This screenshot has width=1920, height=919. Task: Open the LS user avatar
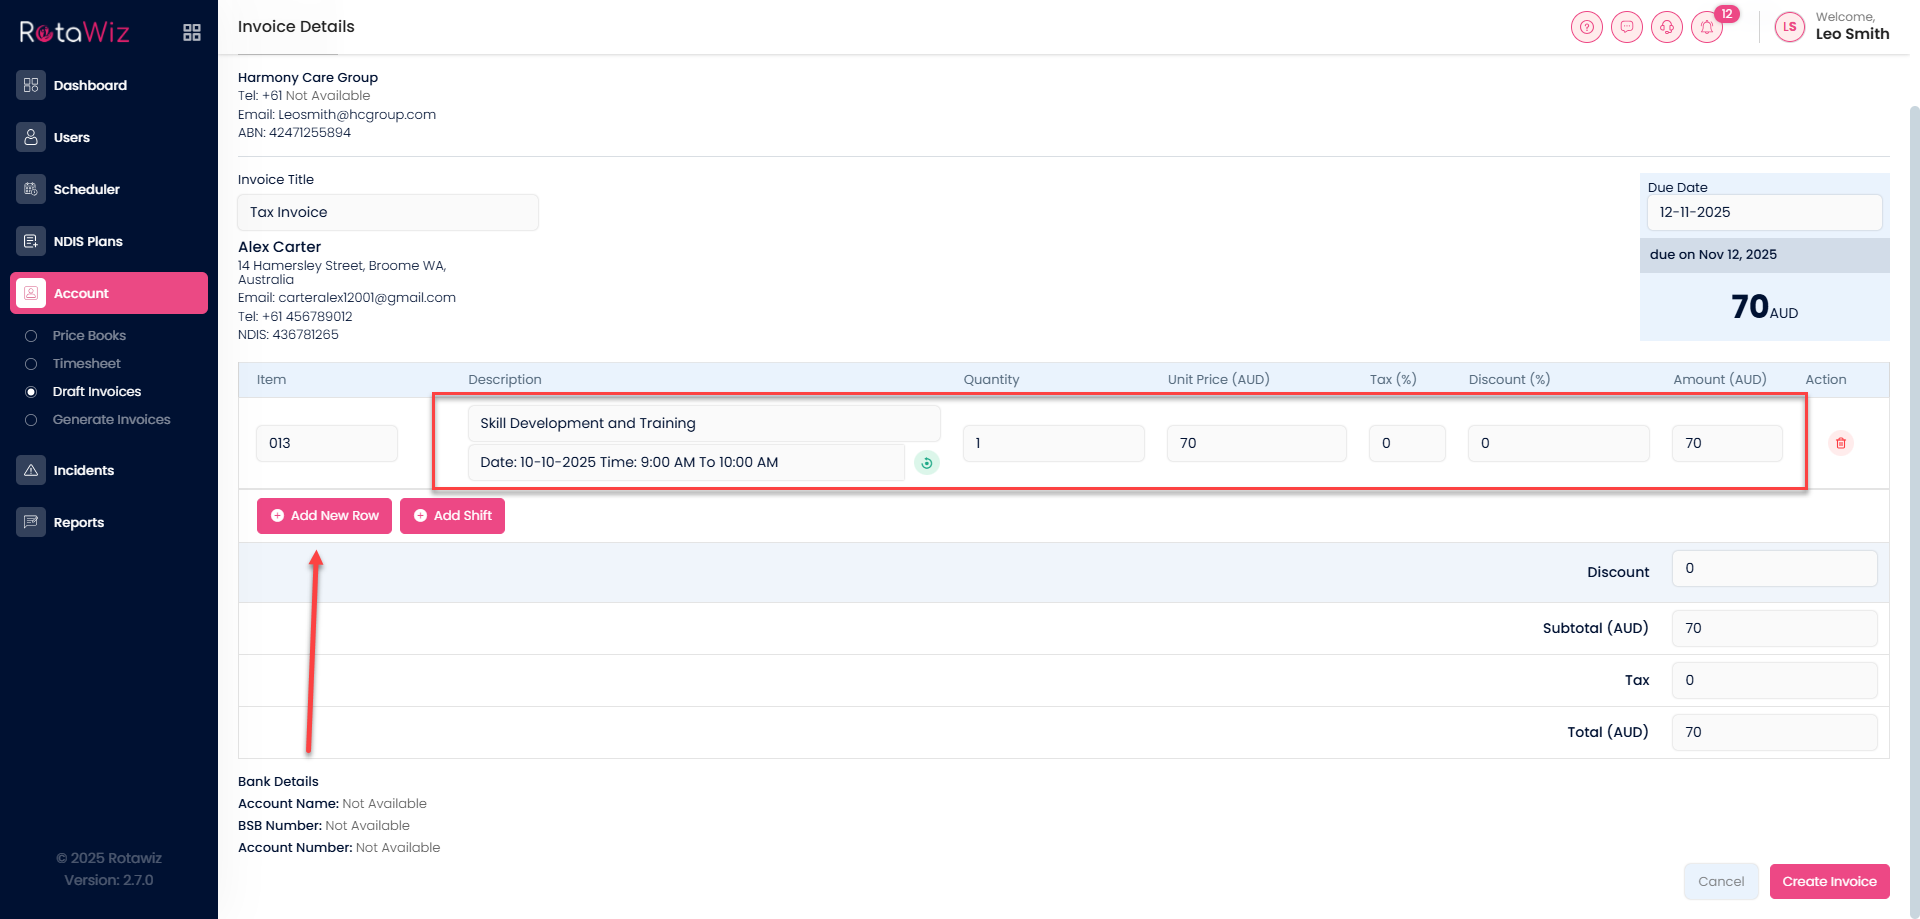pos(1789,27)
